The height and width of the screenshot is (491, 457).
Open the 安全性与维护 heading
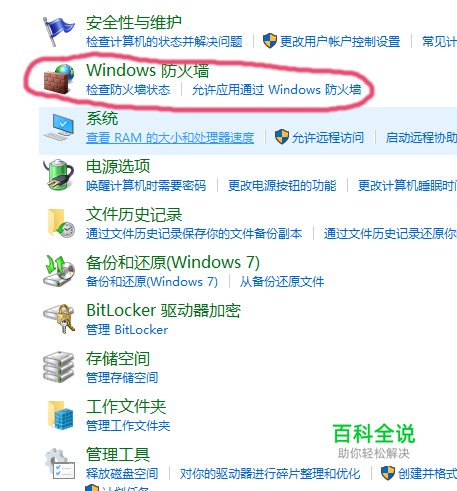134,23
